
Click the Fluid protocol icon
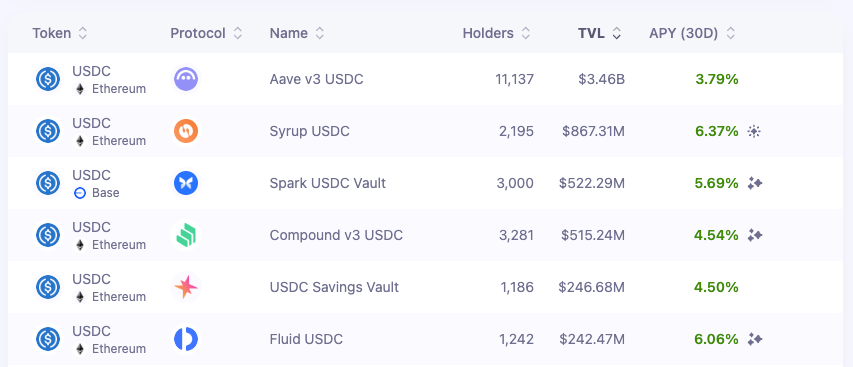(186, 339)
